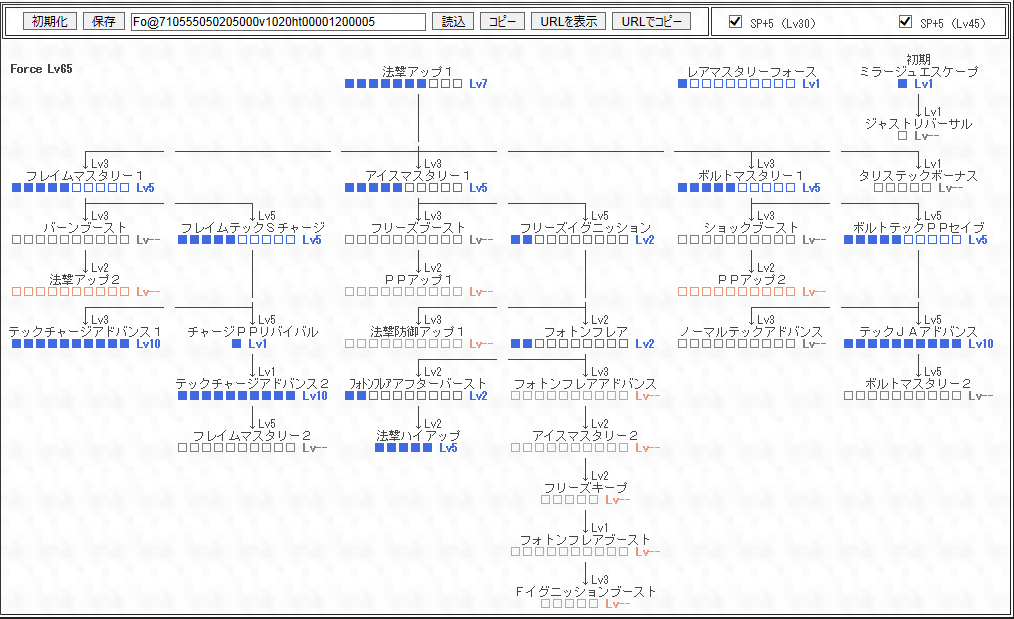Click the タリステックボーナス skill name
This screenshot has height=619, width=1014.
point(918,175)
